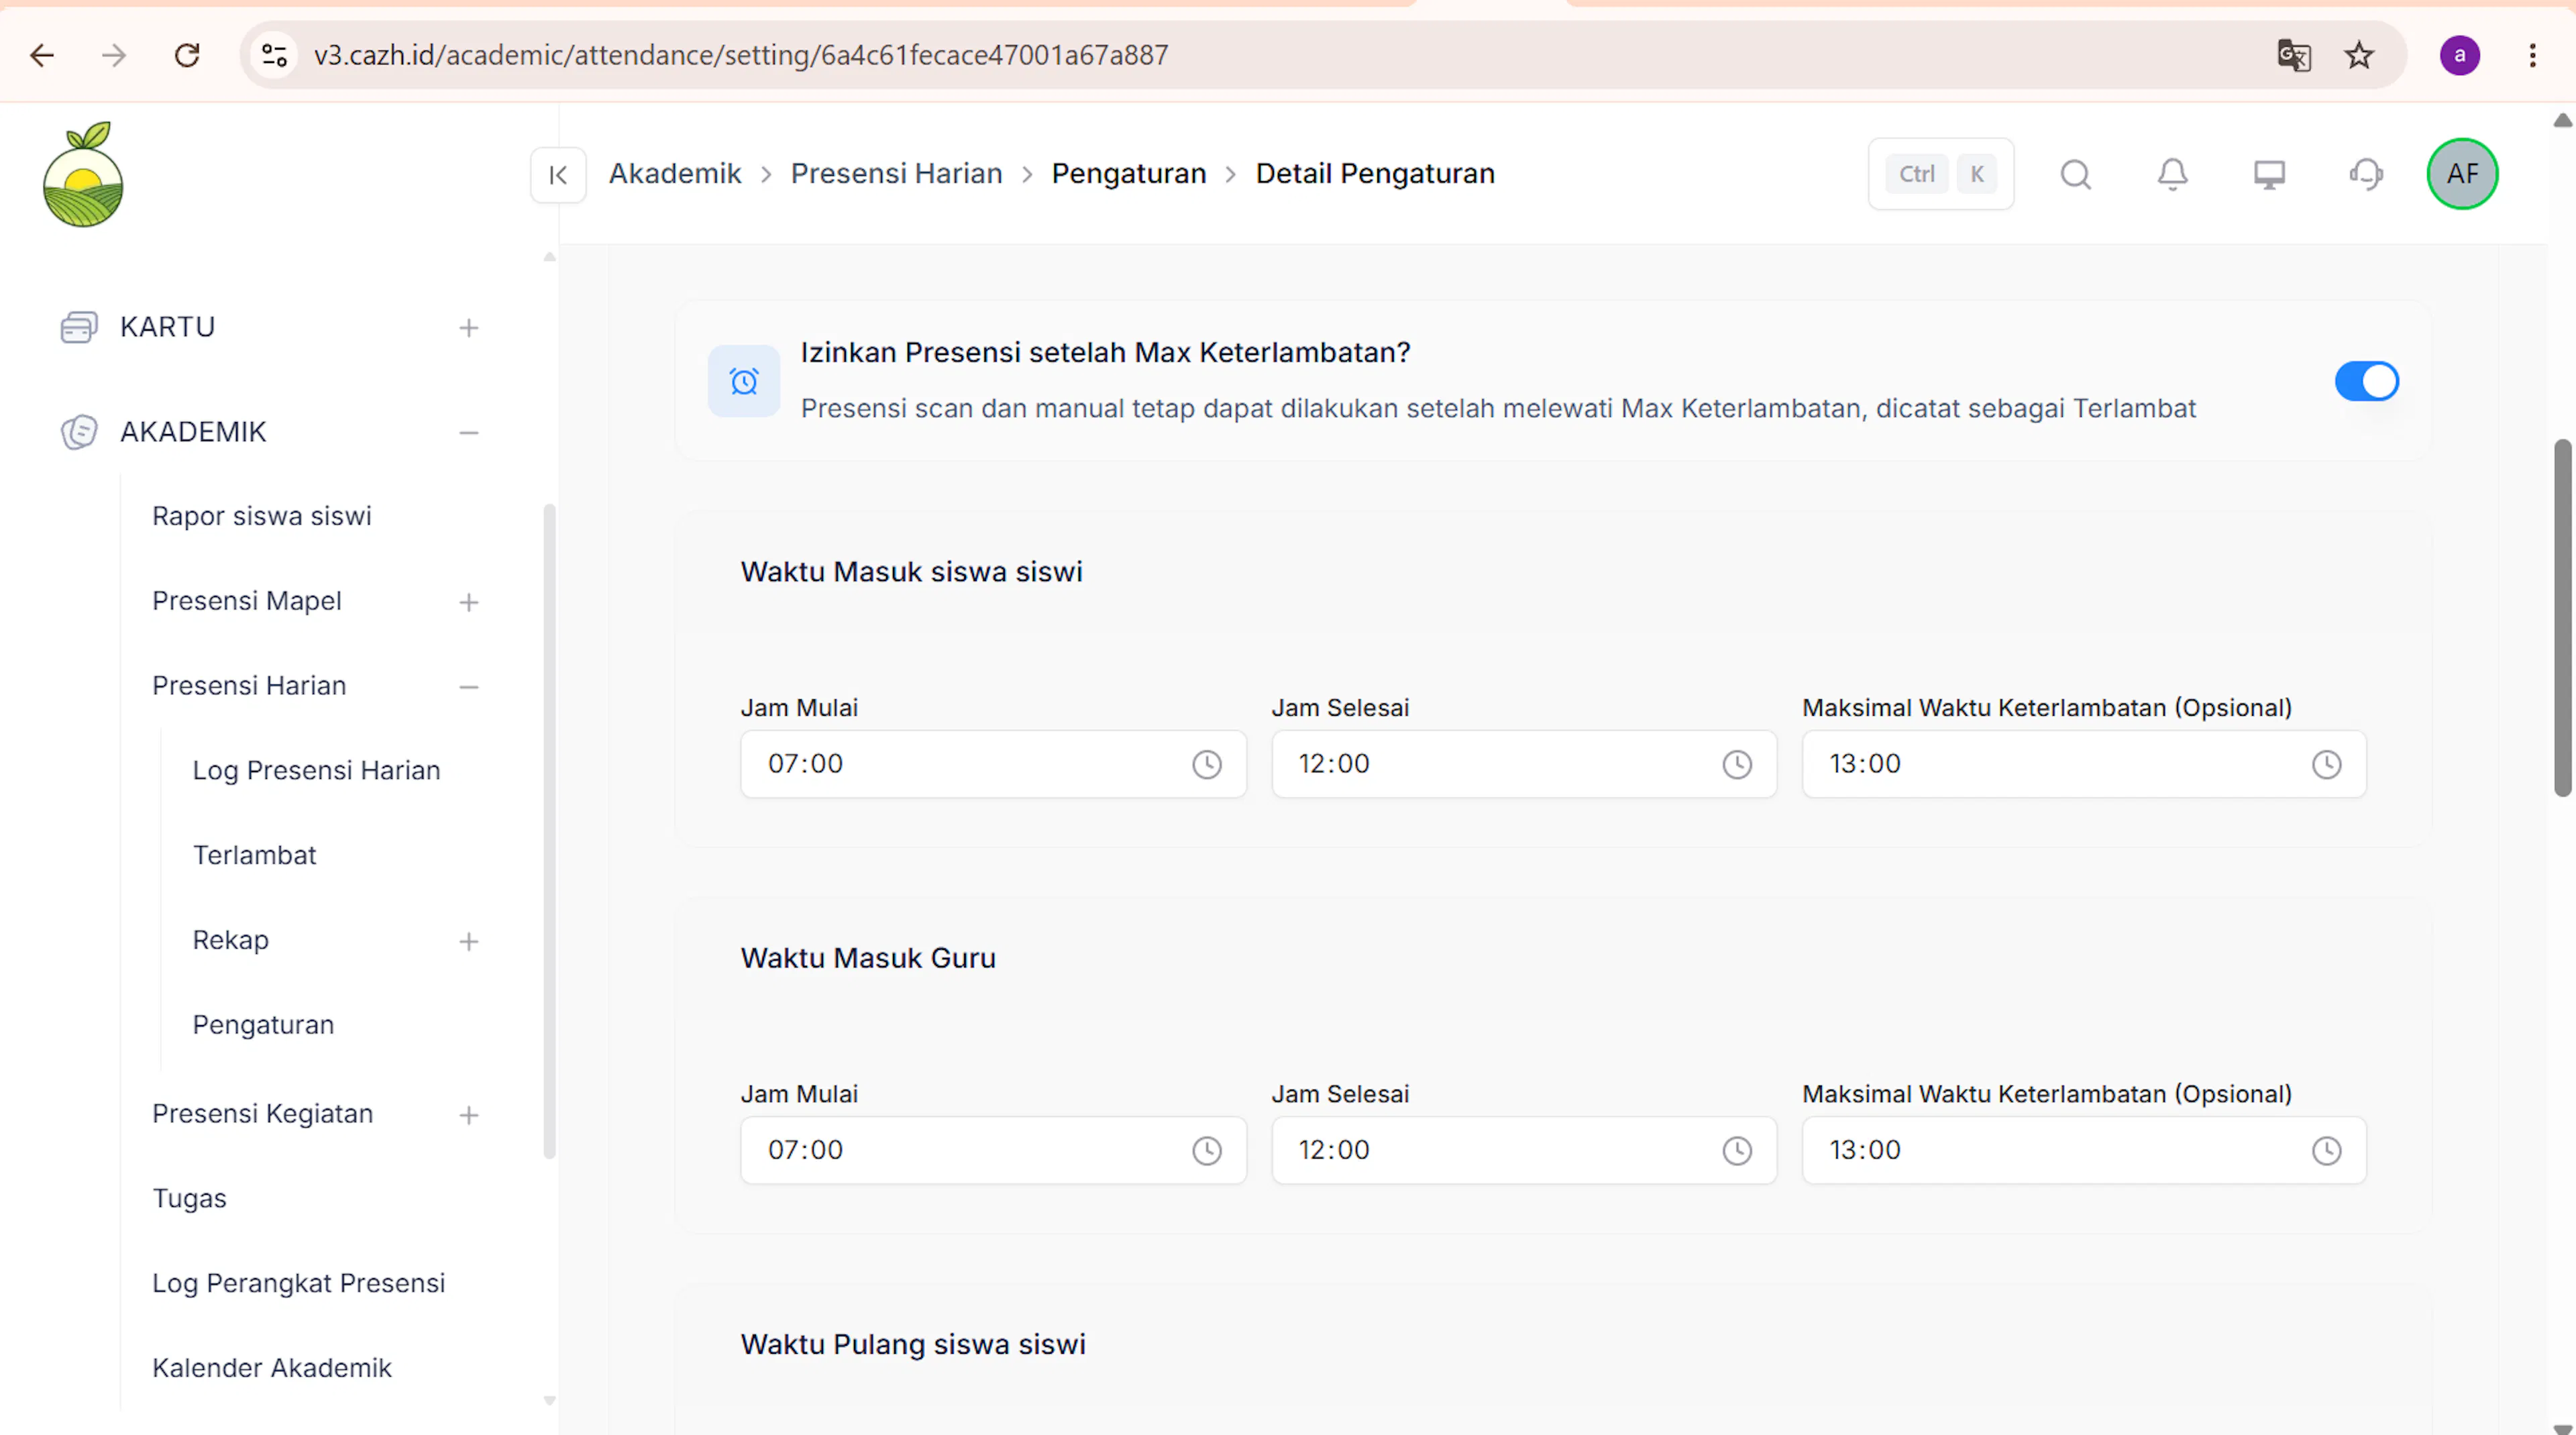Viewport: 2576px width, 1435px height.
Task: Expand the Presensi Mapel submenu
Action: click(468, 602)
